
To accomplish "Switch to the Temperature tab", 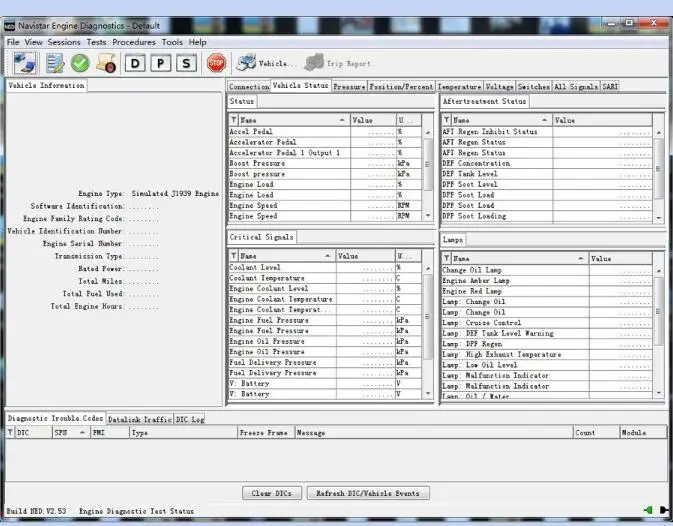I will pos(459,87).
